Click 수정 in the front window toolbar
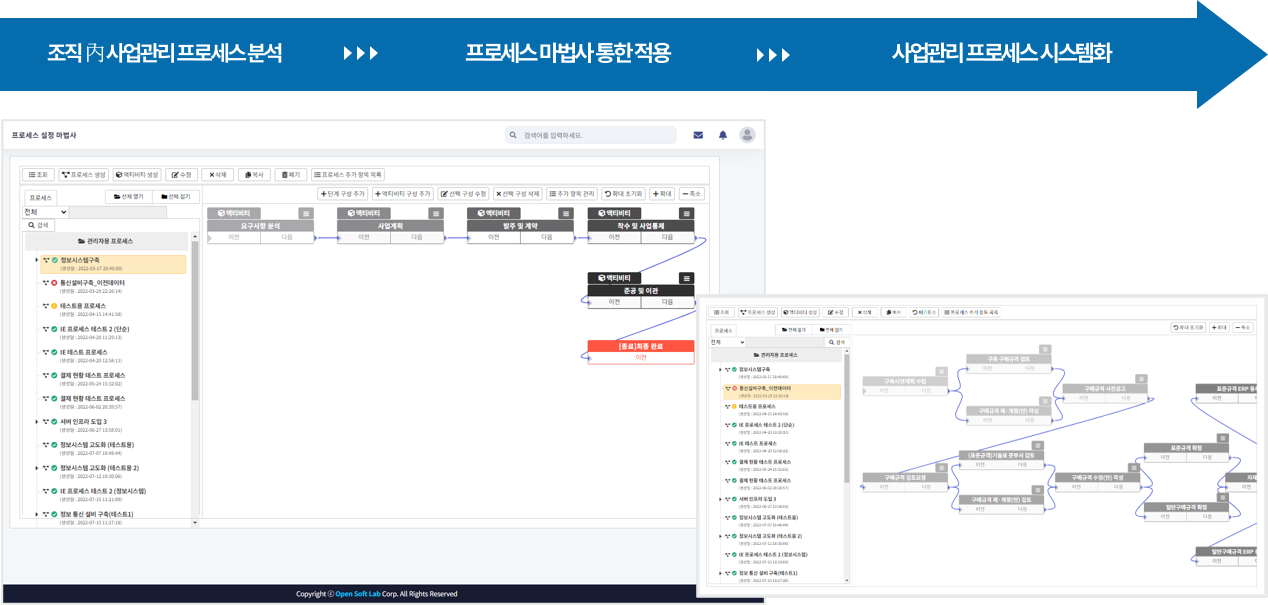This screenshot has height=605, width=1268. pyautogui.click(x=837, y=312)
